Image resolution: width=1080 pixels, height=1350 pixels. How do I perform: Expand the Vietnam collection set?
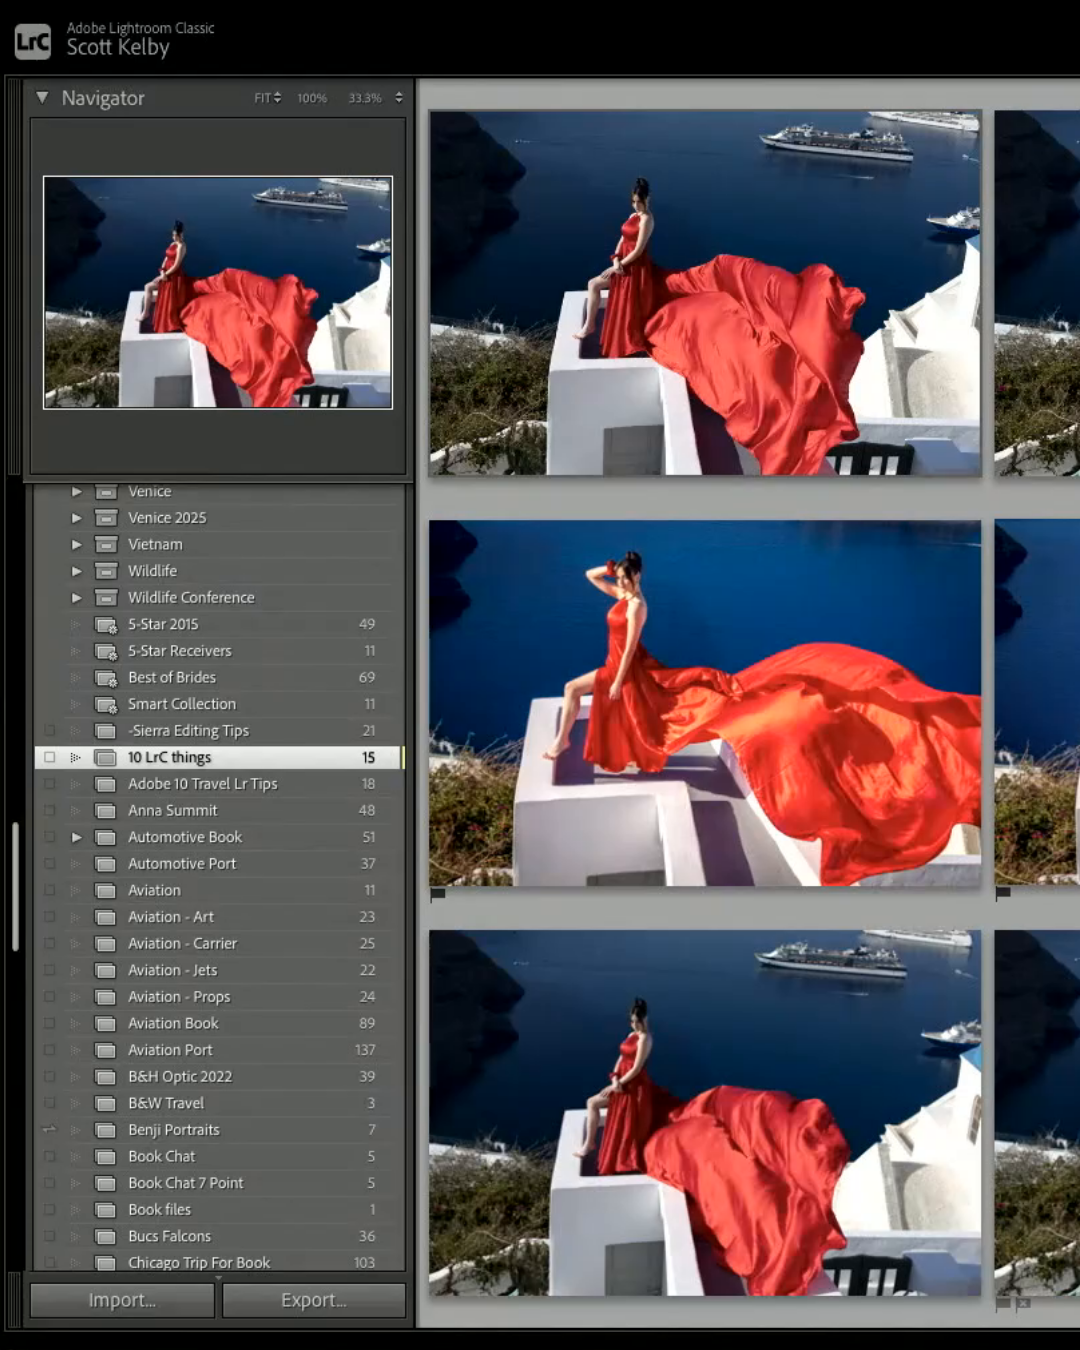coord(76,544)
